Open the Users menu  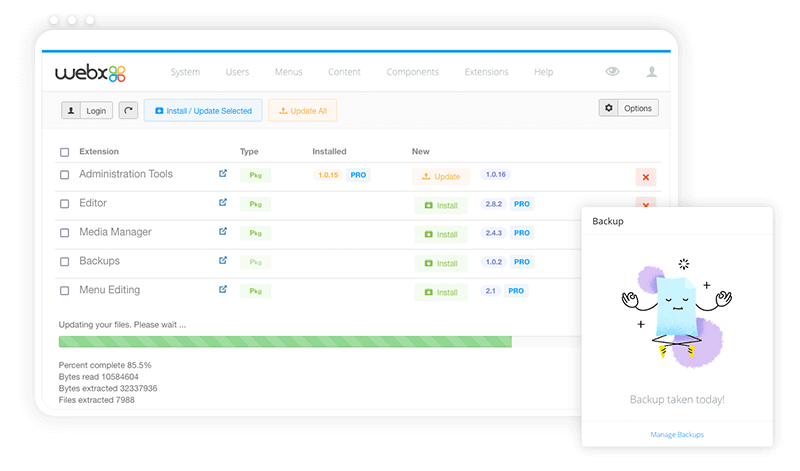[237, 72]
